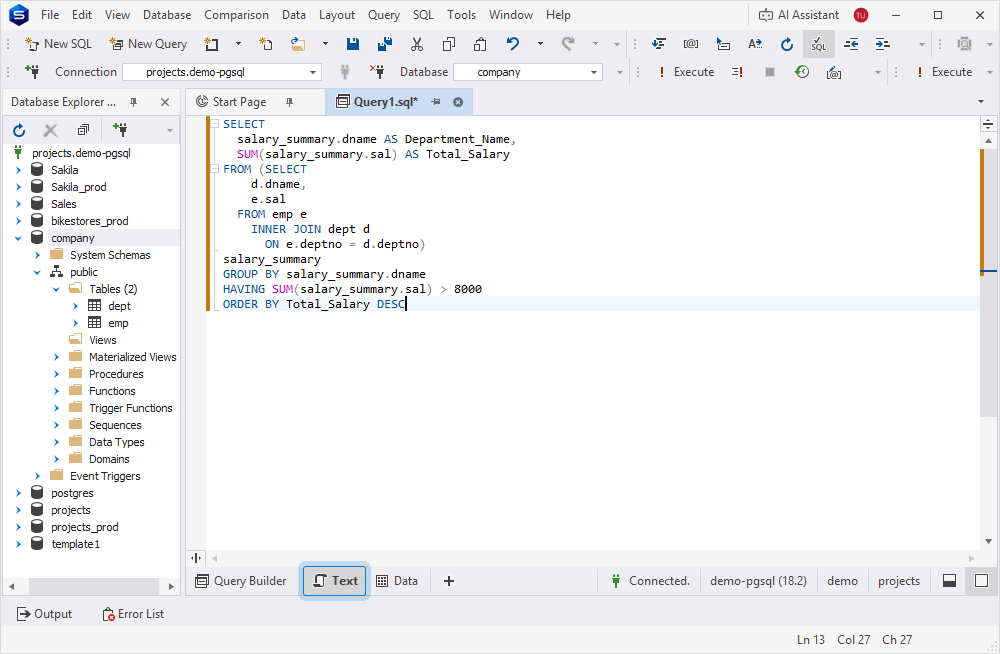The image size is (1000, 654).
Task: Refresh the Database Explorer tree
Action: [x=19, y=131]
